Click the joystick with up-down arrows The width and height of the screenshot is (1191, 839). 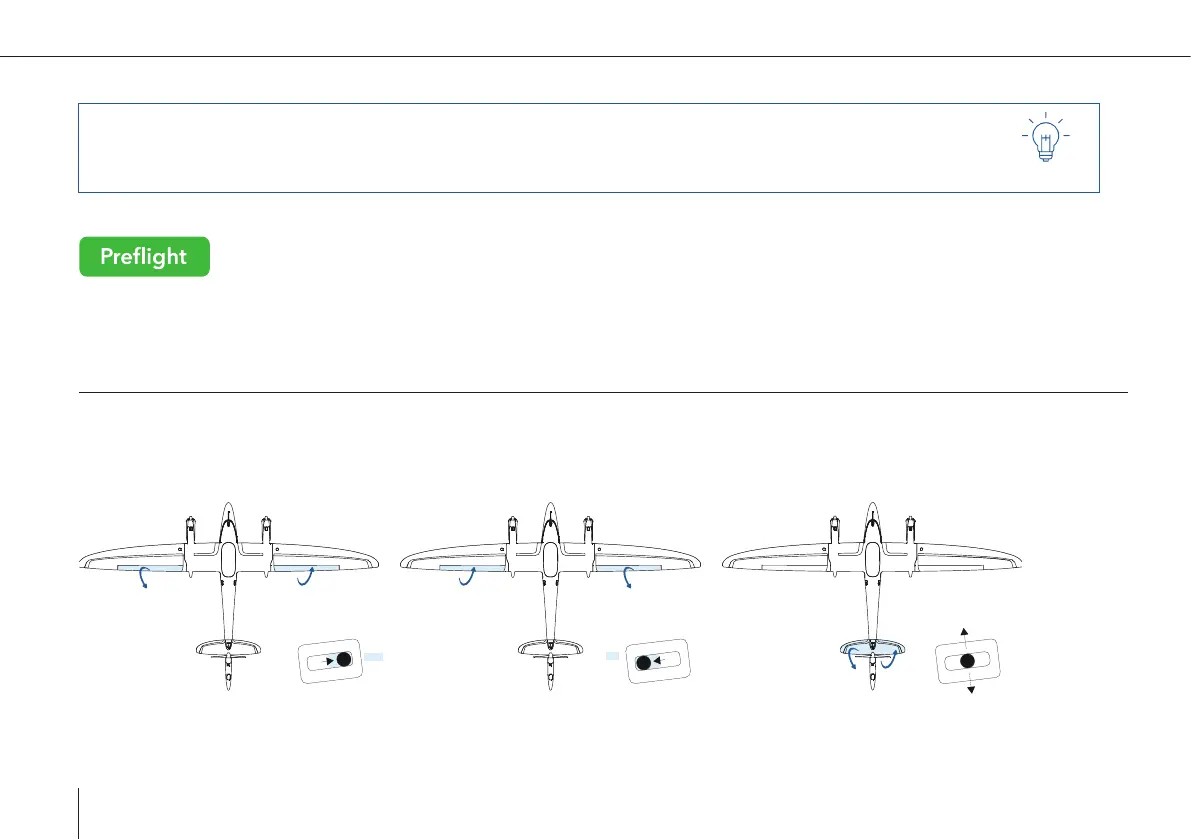click(967, 661)
